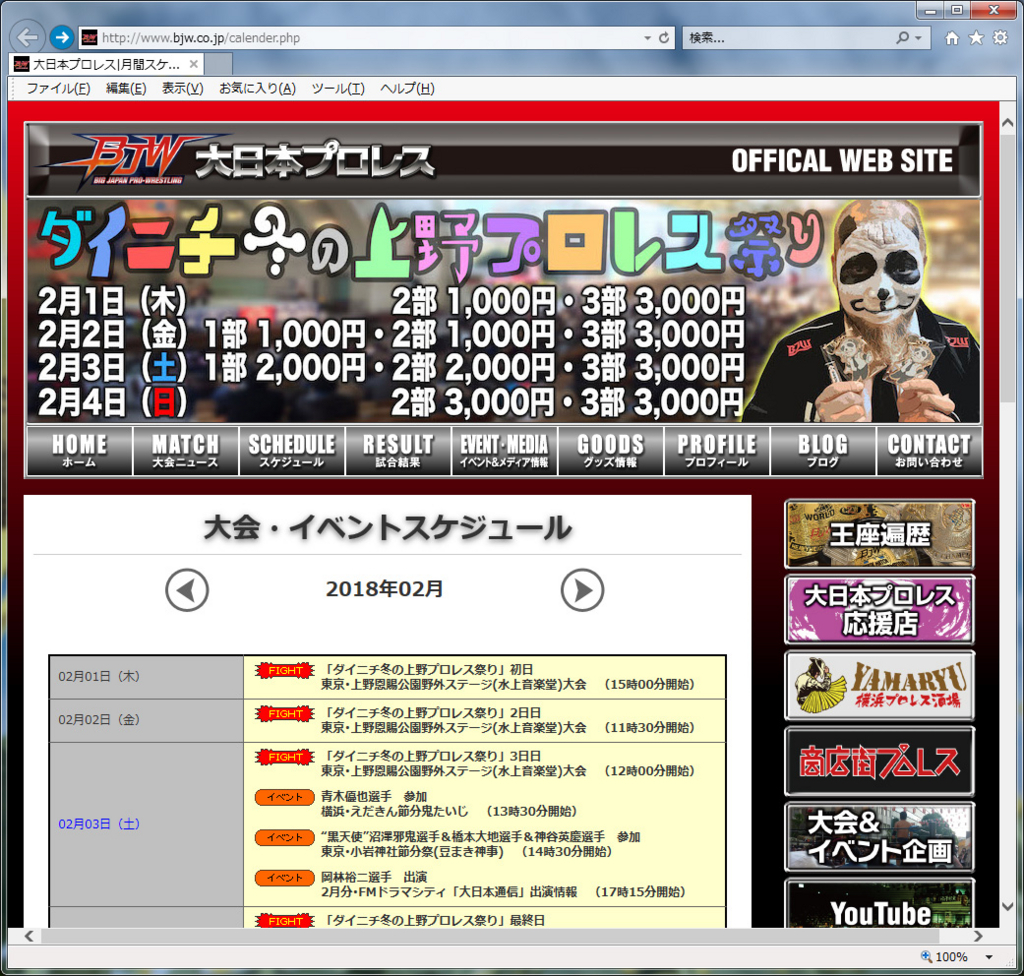This screenshot has height=976, width=1024.
Task: Click GOODS グッズ情報 navigation button
Action: click(x=611, y=451)
